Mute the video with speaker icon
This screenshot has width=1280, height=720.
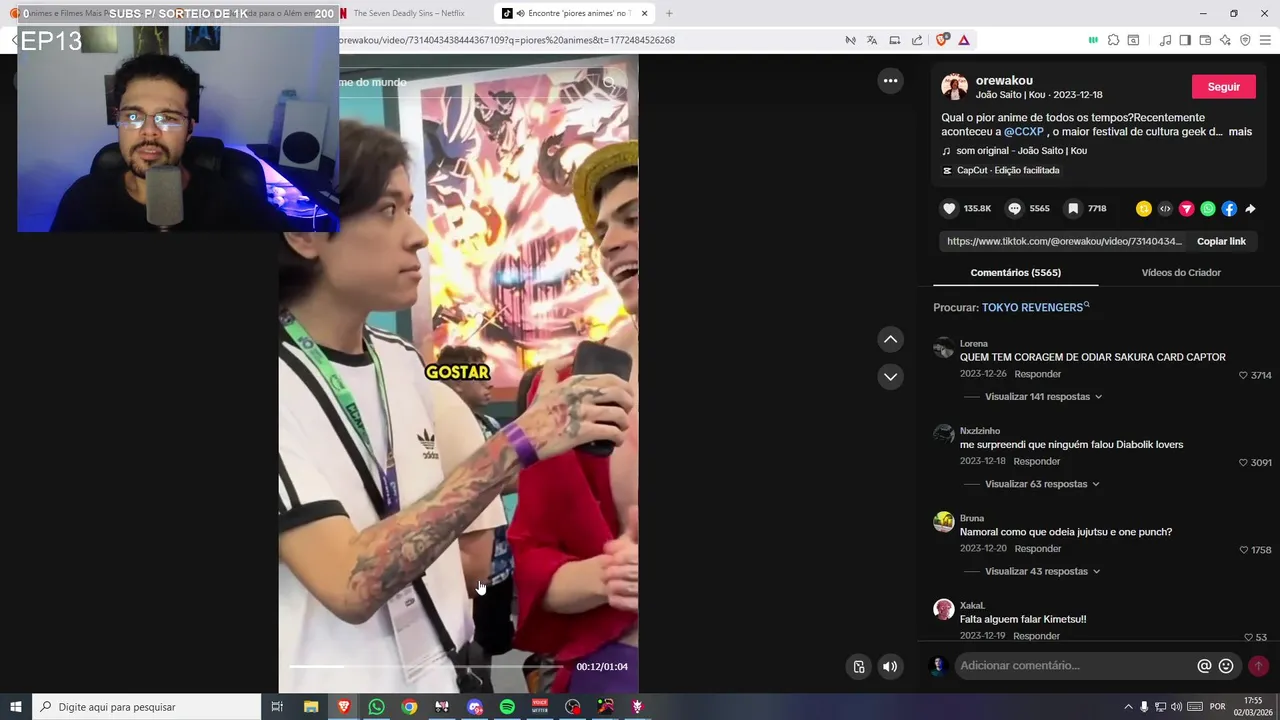[x=890, y=667]
